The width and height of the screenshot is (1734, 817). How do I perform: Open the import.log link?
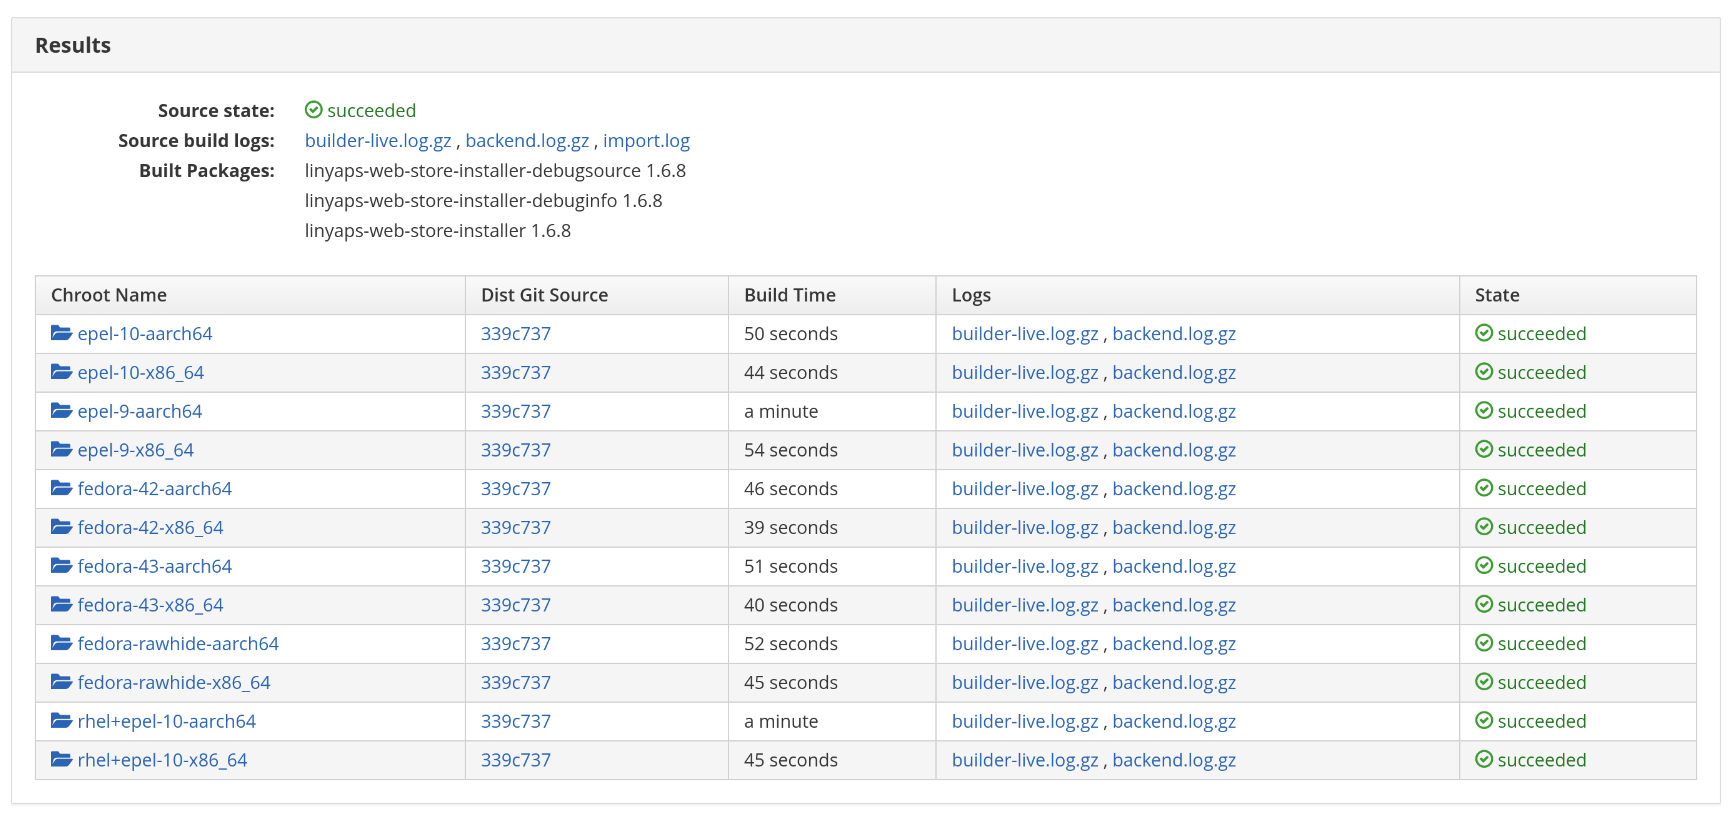[x=646, y=141]
